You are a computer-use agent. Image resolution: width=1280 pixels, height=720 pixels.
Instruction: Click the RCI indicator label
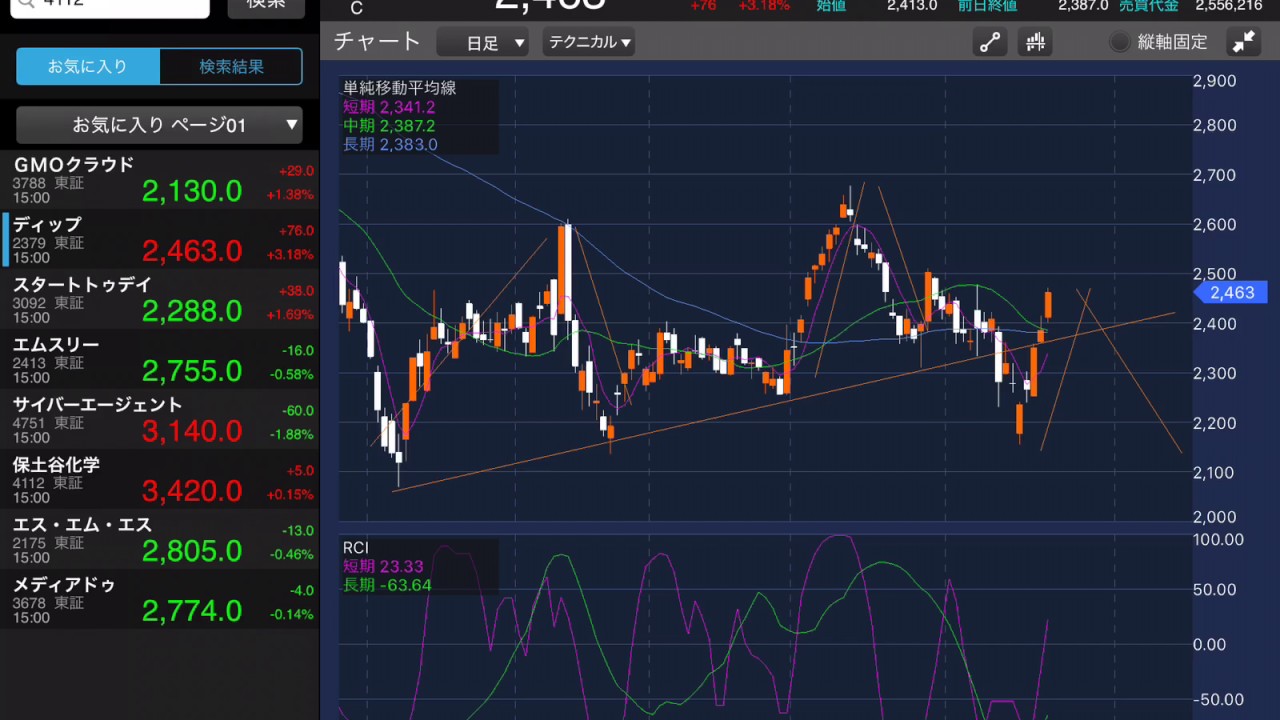click(x=356, y=548)
